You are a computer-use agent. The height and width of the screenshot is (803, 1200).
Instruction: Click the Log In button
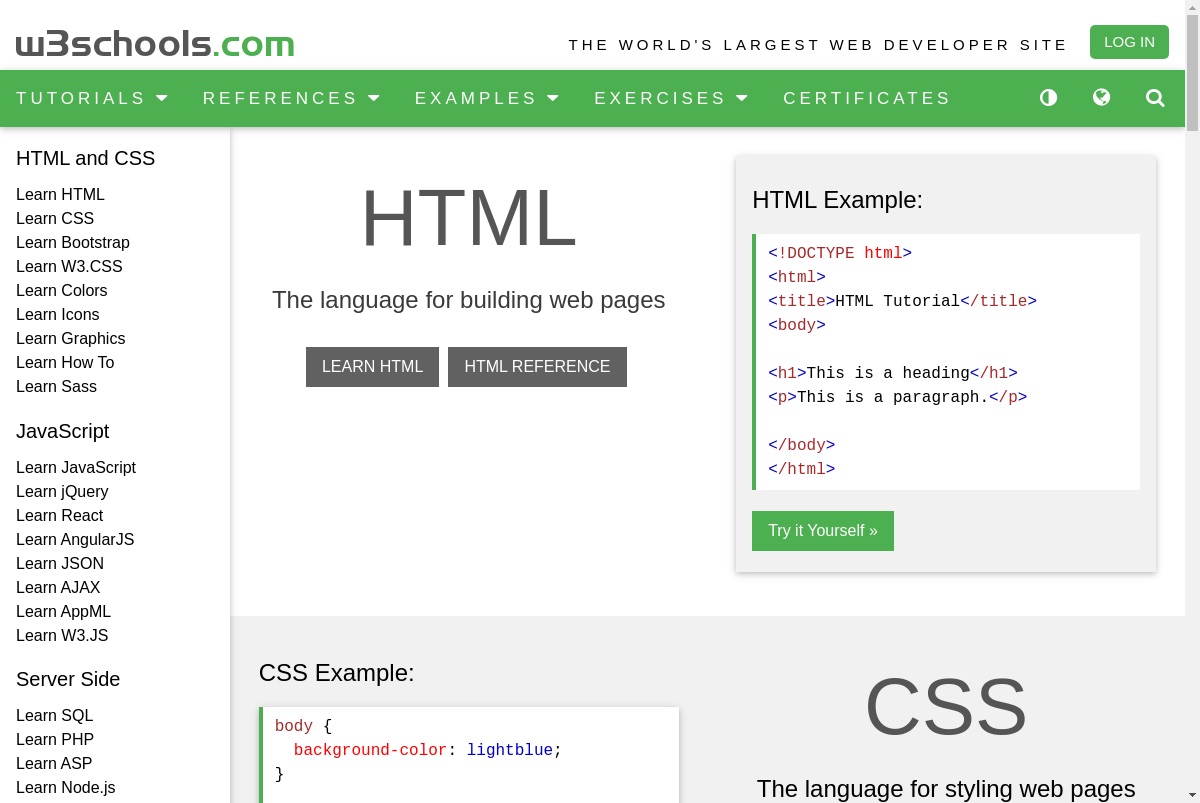pyautogui.click(x=1129, y=42)
